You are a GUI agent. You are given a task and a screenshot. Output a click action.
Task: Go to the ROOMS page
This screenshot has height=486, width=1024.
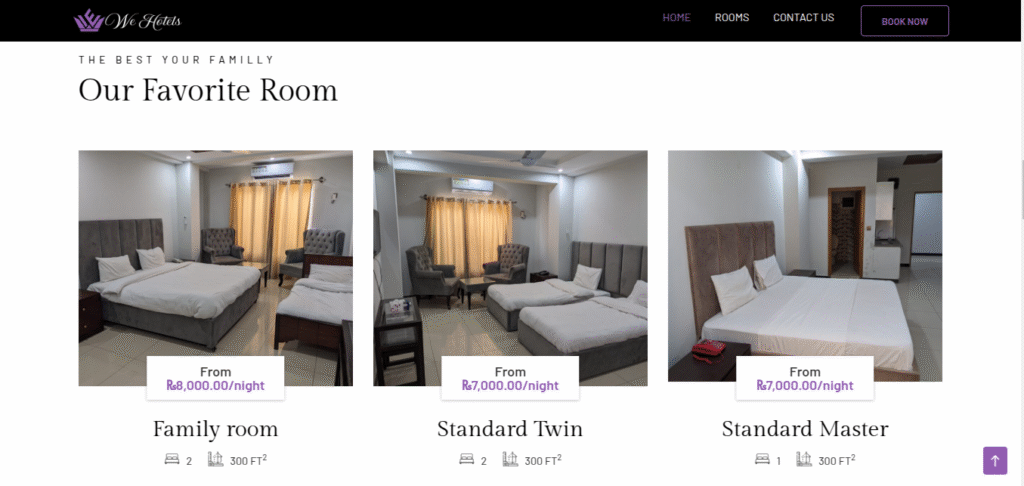pyautogui.click(x=731, y=18)
